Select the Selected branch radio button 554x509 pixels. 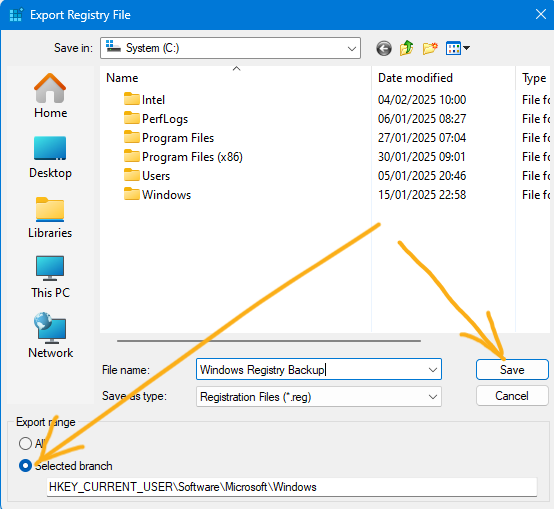[x=25, y=466]
